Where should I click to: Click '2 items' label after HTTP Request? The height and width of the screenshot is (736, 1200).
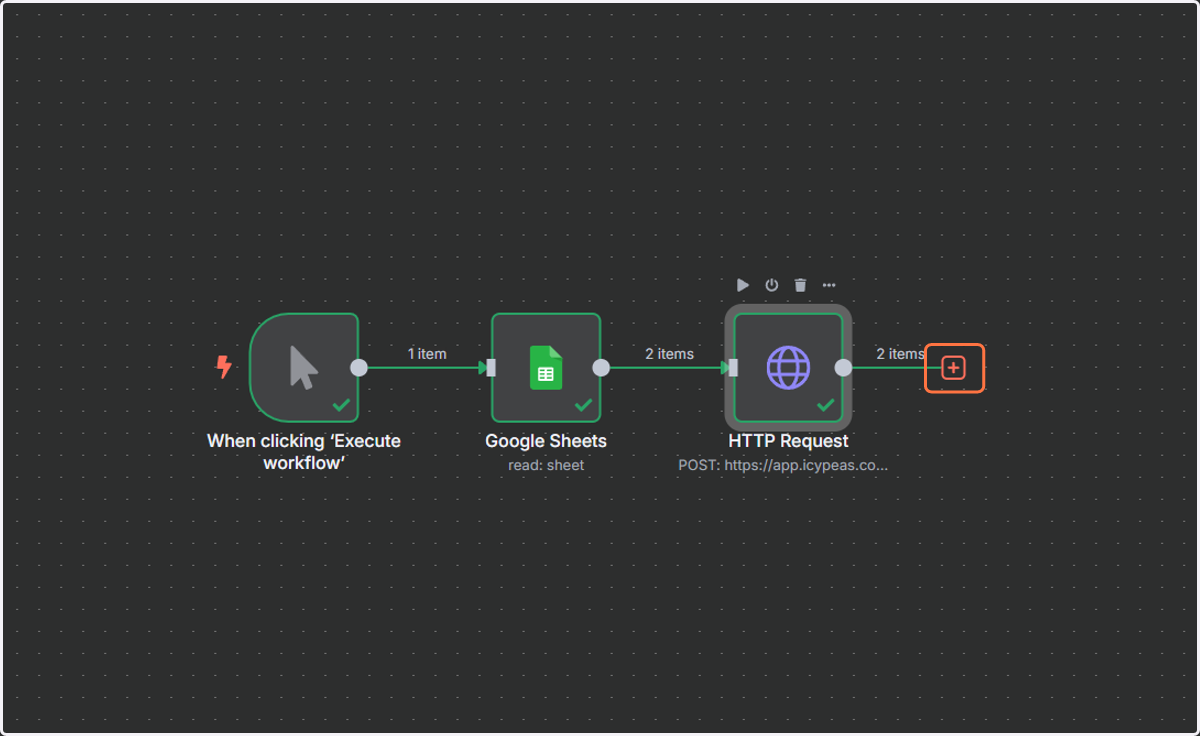click(901, 354)
